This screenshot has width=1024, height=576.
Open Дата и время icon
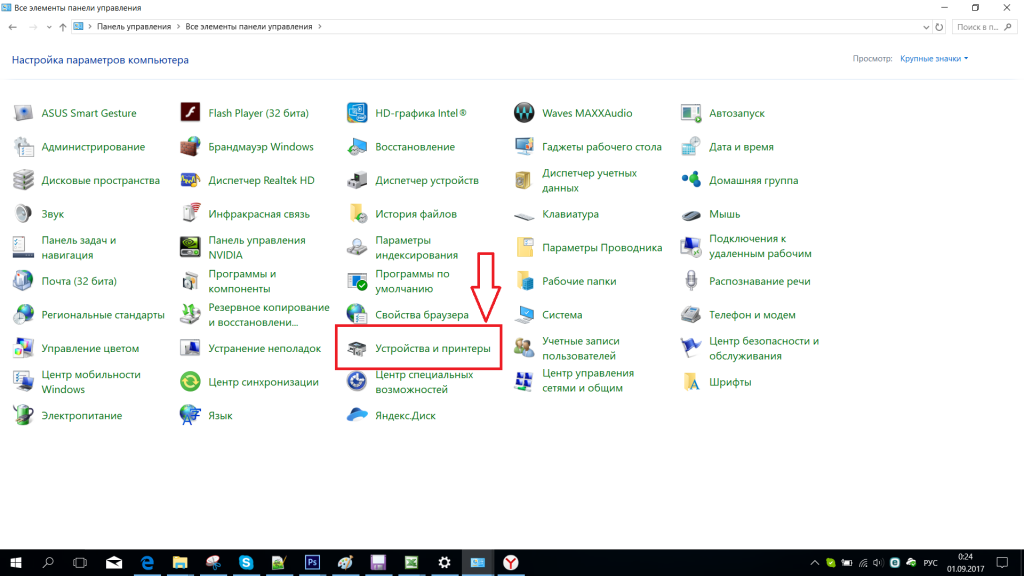(691, 147)
